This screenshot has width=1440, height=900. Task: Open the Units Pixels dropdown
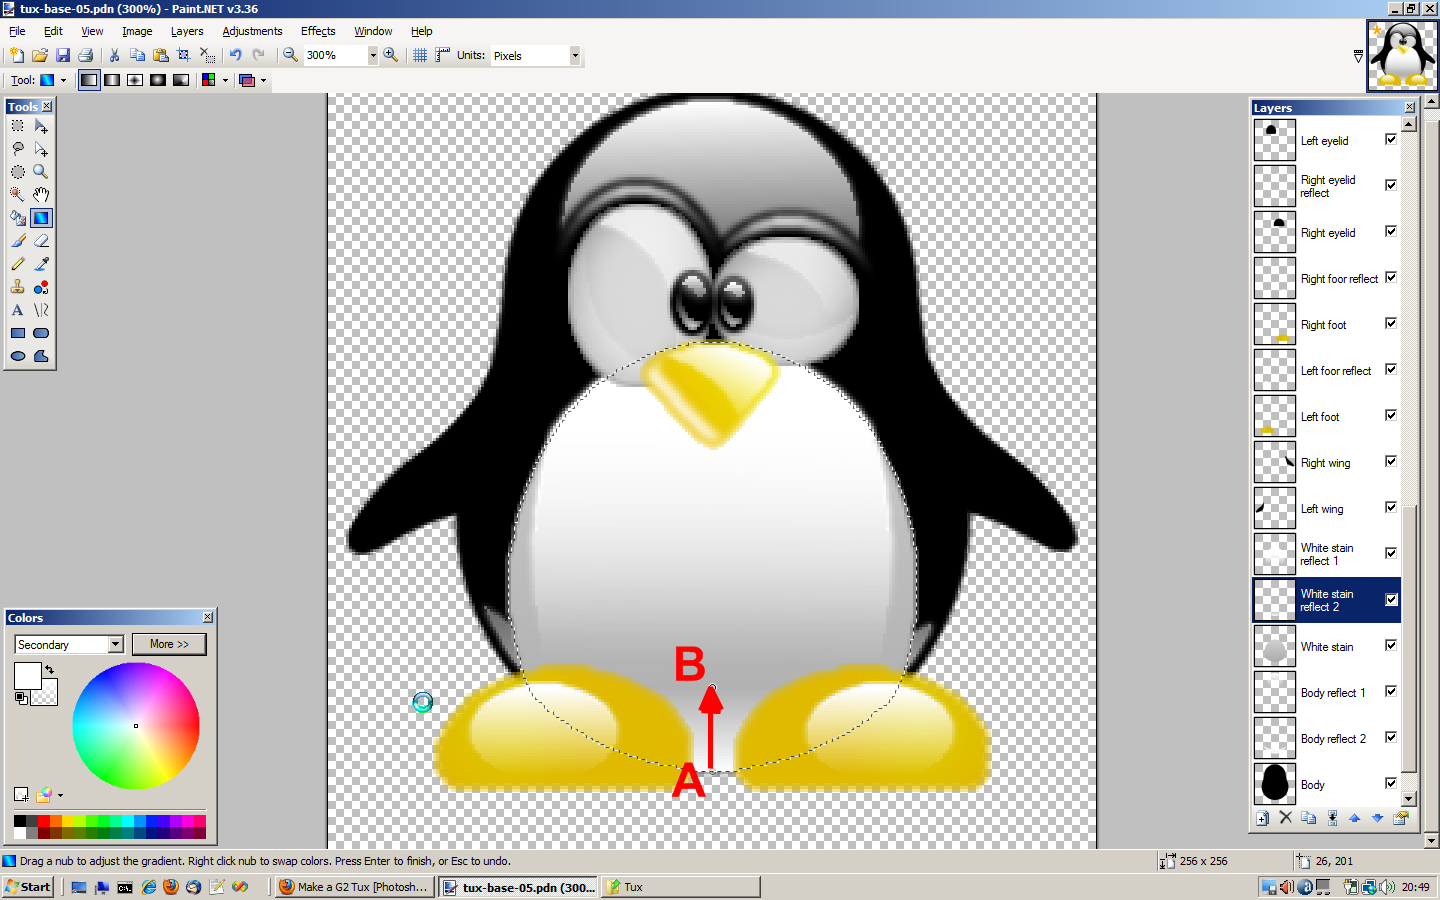point(575,56)
